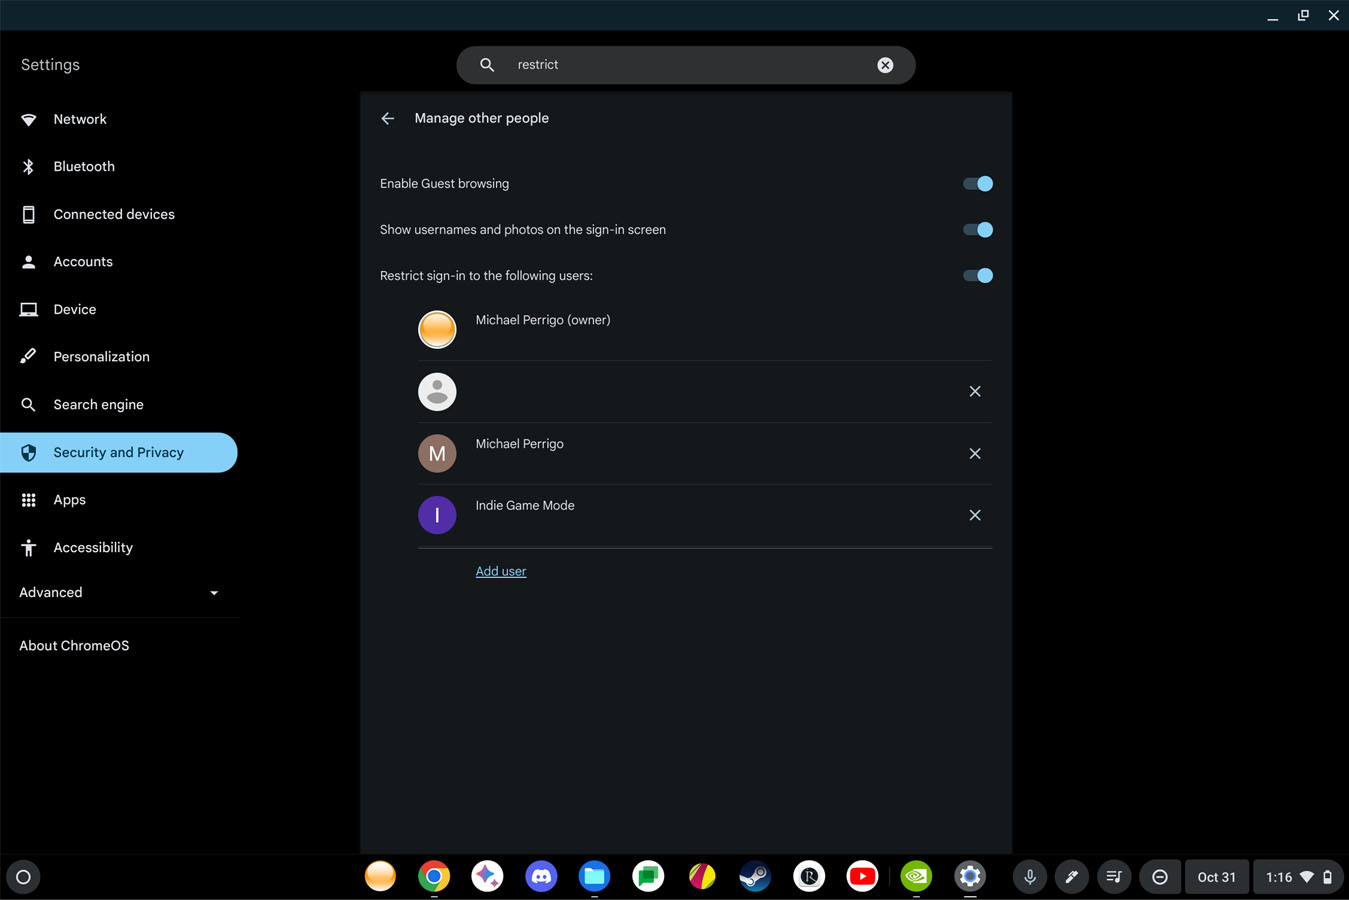The width and height of the screenshot is (1349, 900).
Task: Launch Steam from the shelf
Action: point(755,876)
